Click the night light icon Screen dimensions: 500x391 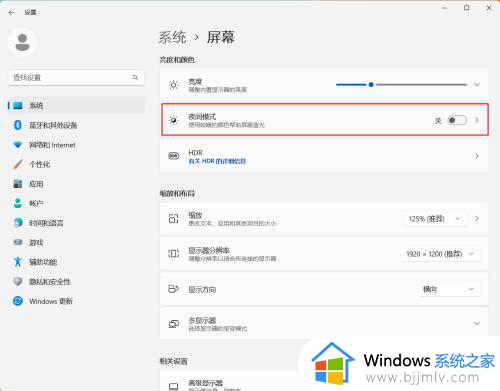click(174, 120)
